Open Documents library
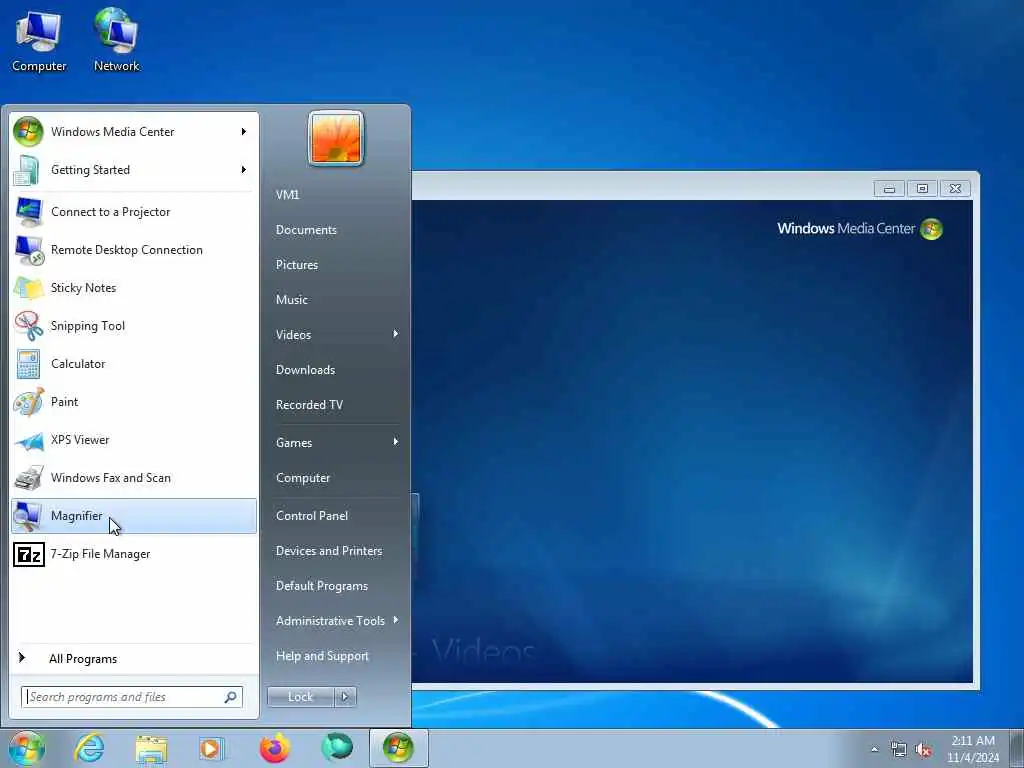The image size is (1024, 768). (306, 230)
